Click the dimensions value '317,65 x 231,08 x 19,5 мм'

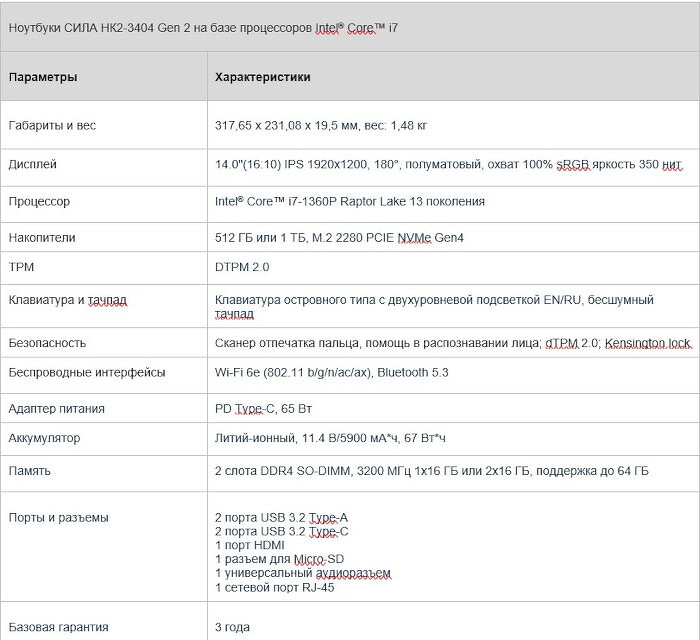pos(286,125)
